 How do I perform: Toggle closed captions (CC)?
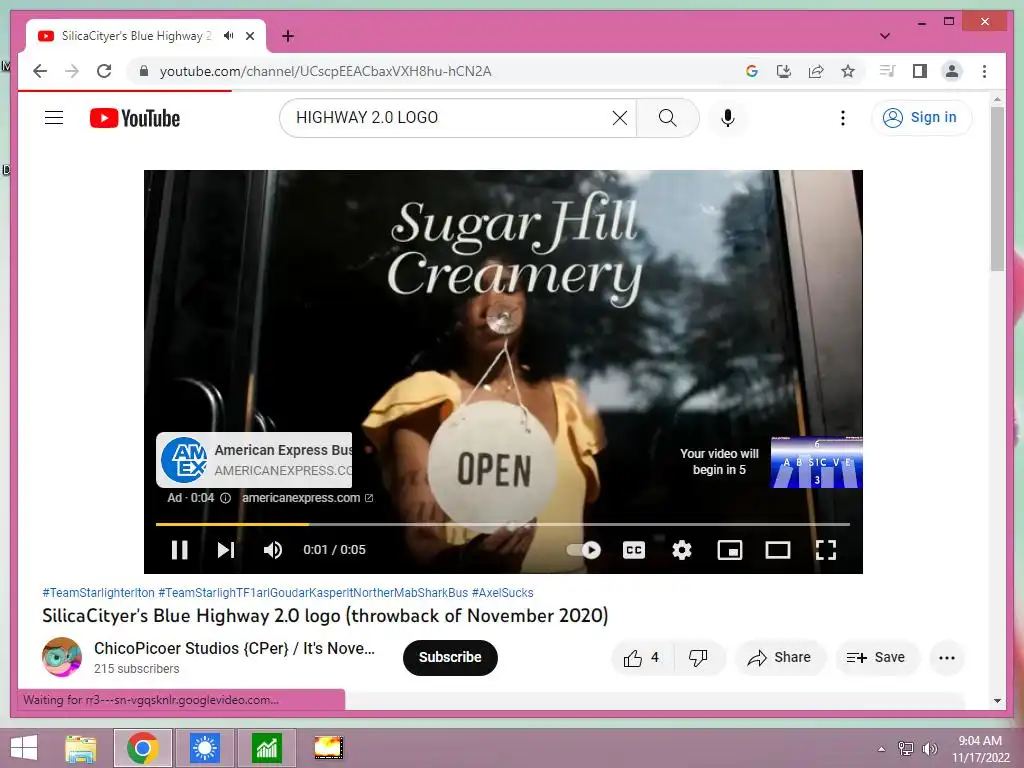coord(633,550)
